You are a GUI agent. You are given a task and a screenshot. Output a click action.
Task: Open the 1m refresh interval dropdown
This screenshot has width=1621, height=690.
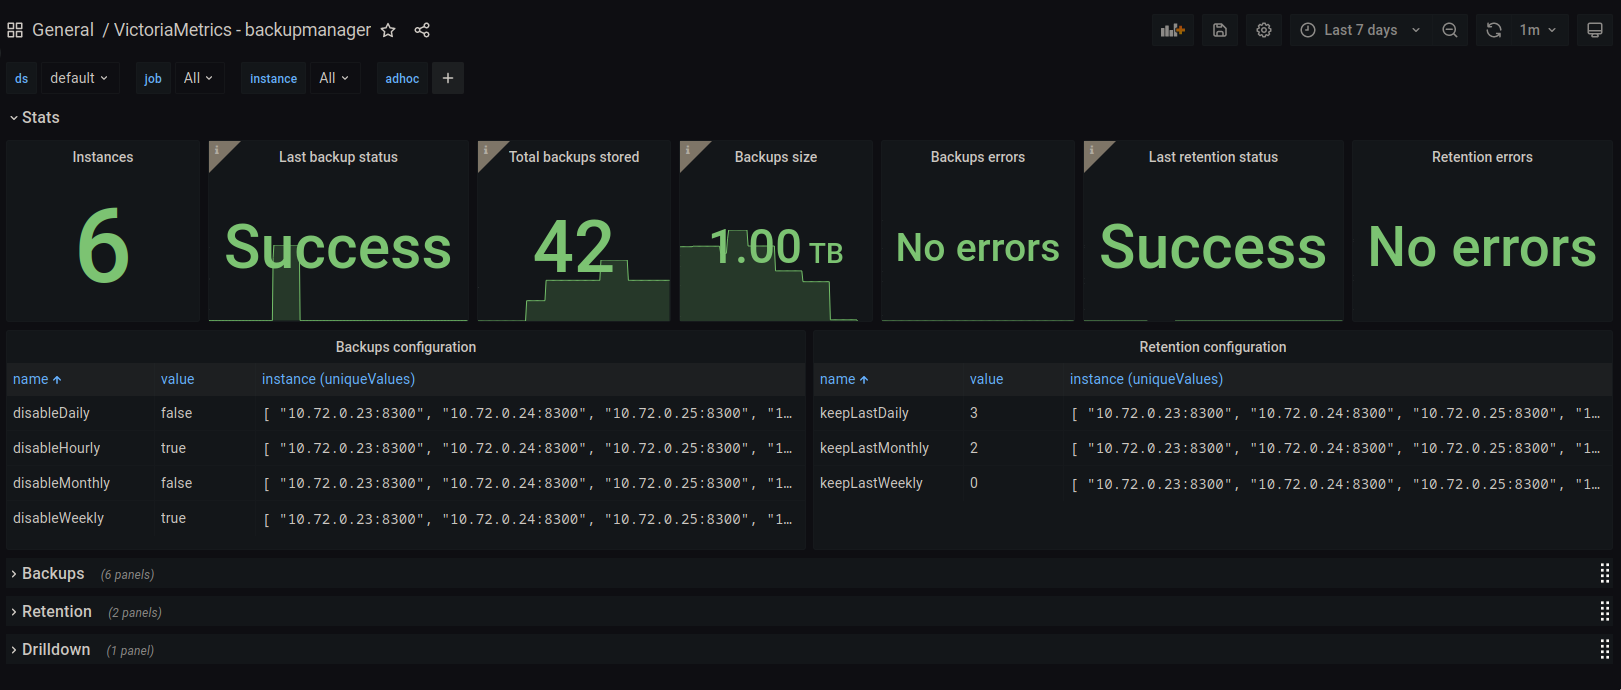[1538, 30]
